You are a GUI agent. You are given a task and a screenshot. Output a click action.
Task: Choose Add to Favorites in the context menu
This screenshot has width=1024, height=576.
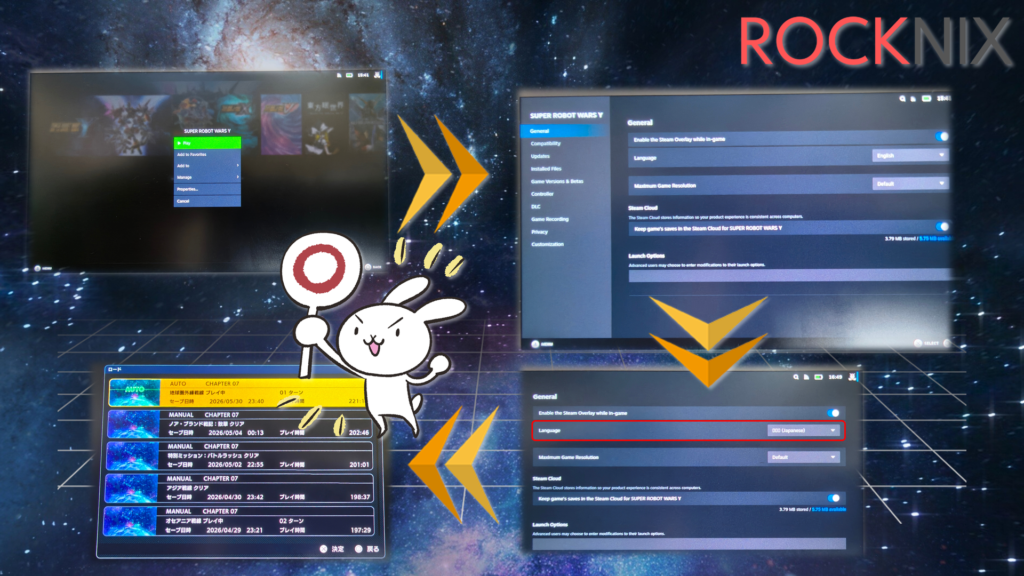207,154
